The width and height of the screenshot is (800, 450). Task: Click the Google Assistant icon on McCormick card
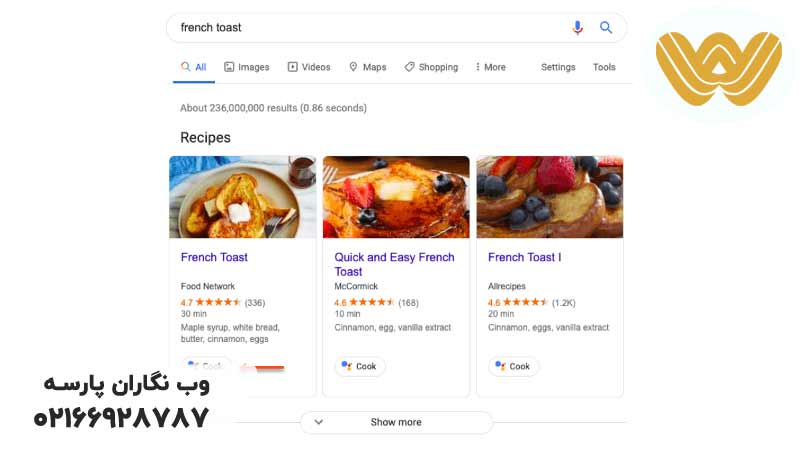tap(346, 366)
